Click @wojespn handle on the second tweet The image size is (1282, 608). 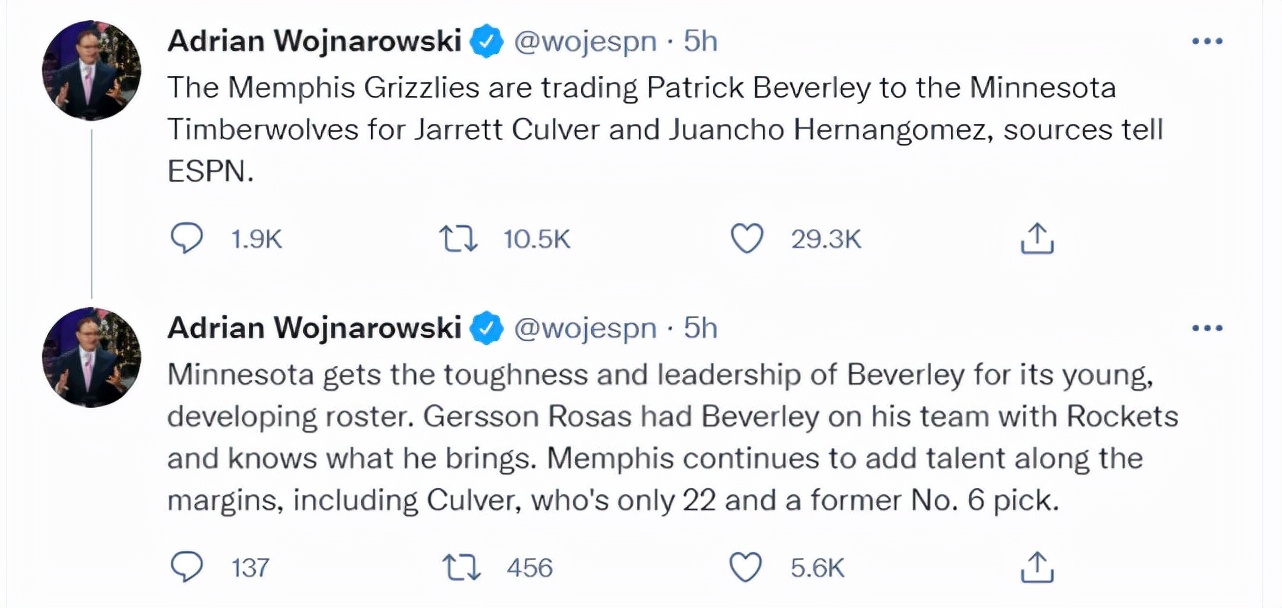pos(585,328)
